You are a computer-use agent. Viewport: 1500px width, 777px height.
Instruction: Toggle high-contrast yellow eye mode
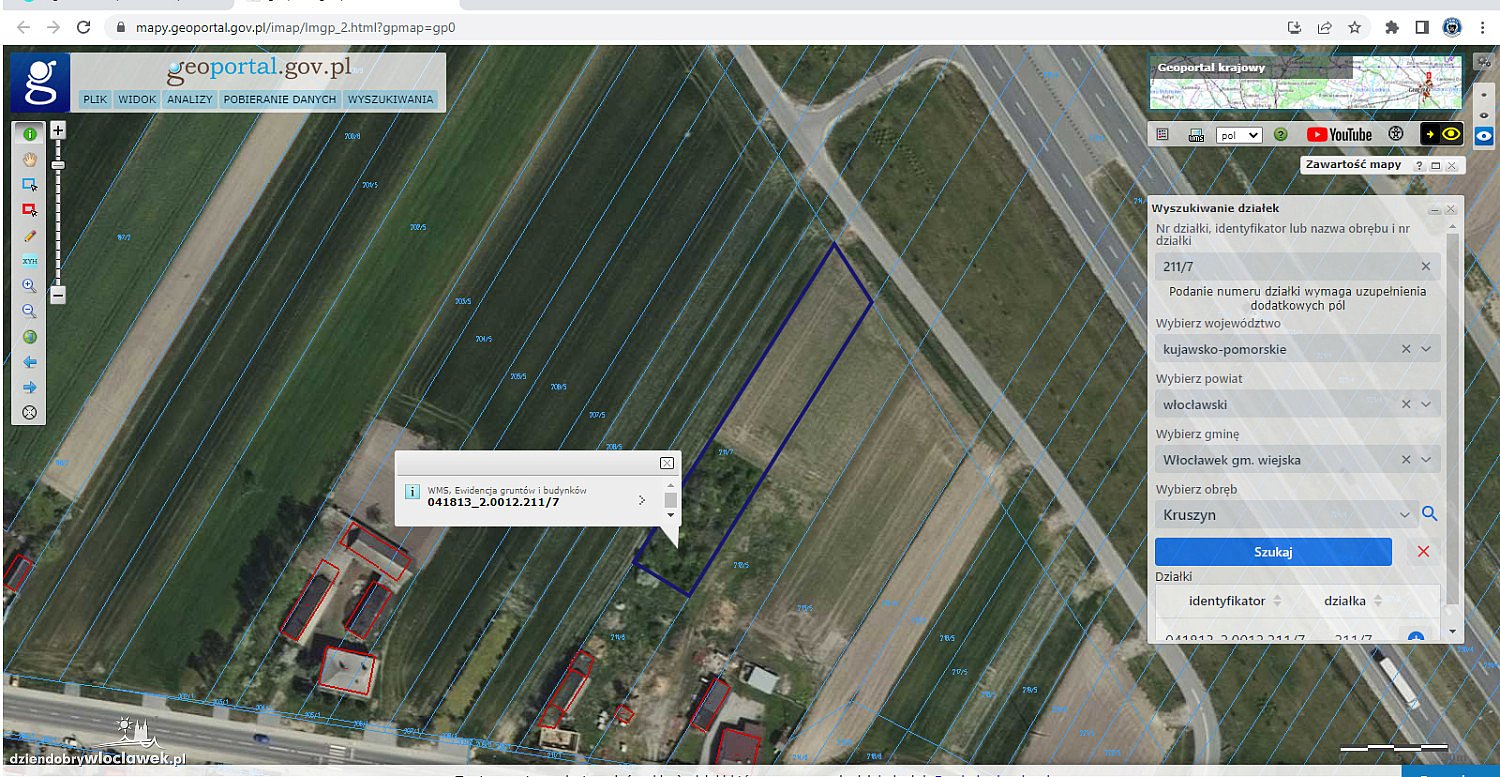tap(1441, 134)
